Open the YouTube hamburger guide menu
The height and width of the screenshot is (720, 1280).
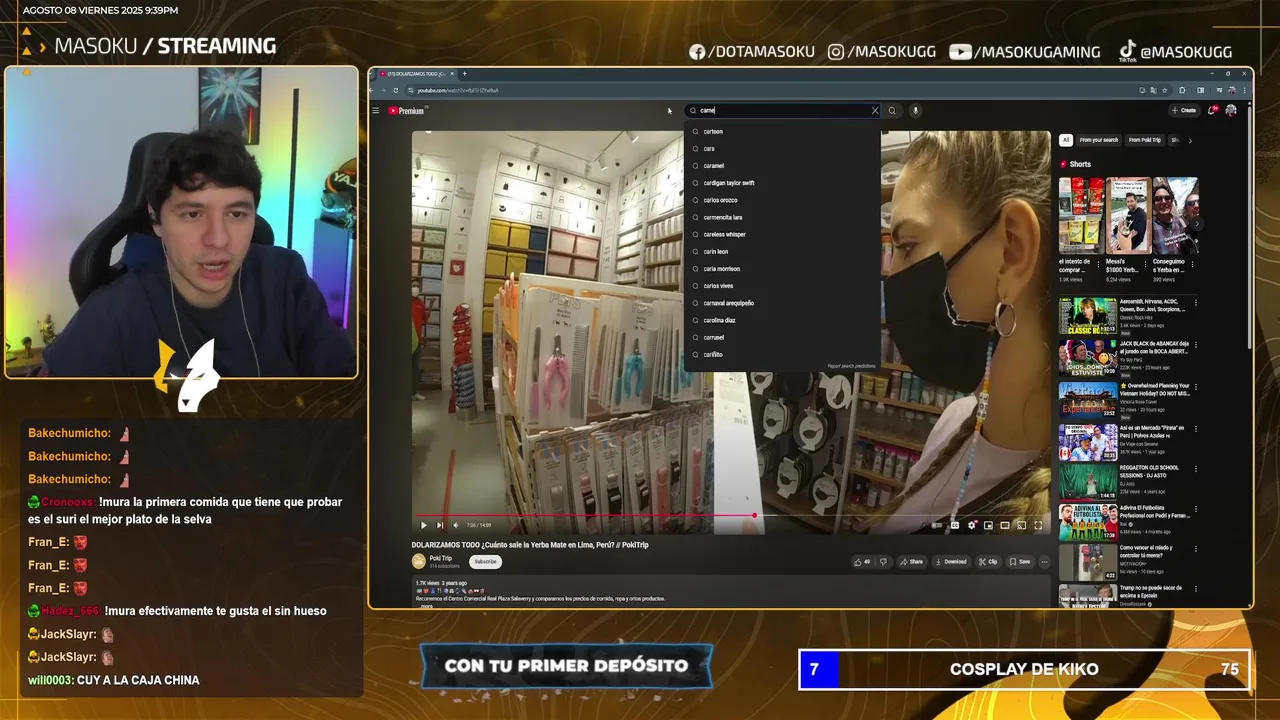[376, 111]
